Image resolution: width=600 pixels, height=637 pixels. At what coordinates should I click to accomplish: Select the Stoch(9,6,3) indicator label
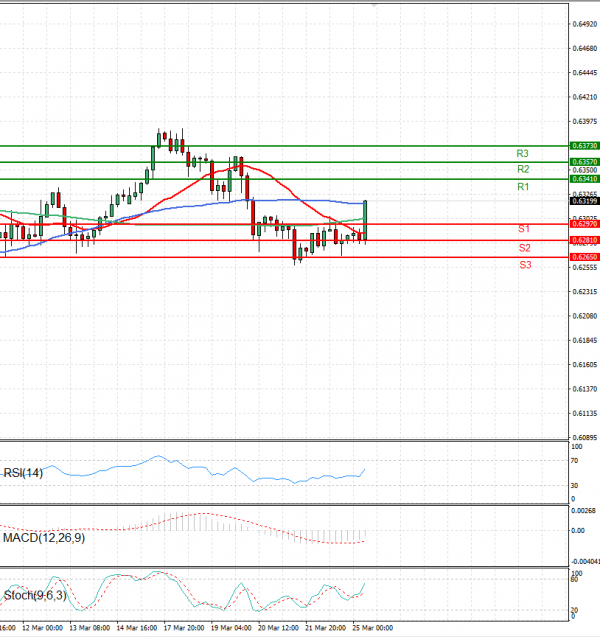[x=35, y=596]
